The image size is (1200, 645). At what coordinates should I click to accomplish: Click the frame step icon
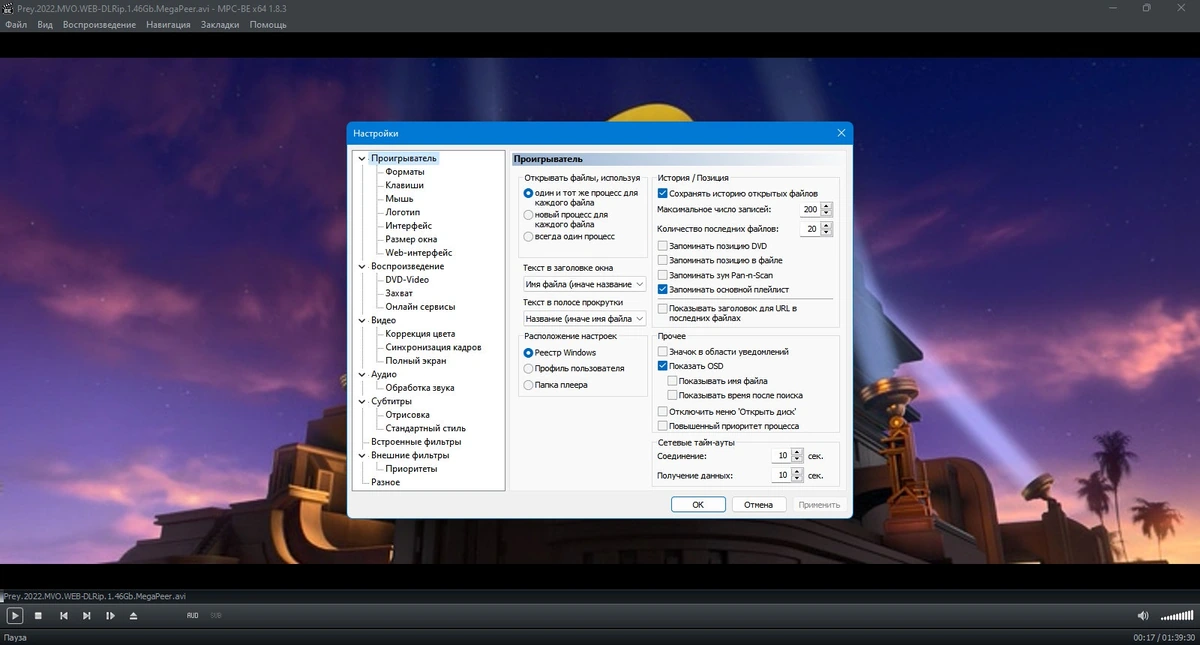[x=110, y=615]
